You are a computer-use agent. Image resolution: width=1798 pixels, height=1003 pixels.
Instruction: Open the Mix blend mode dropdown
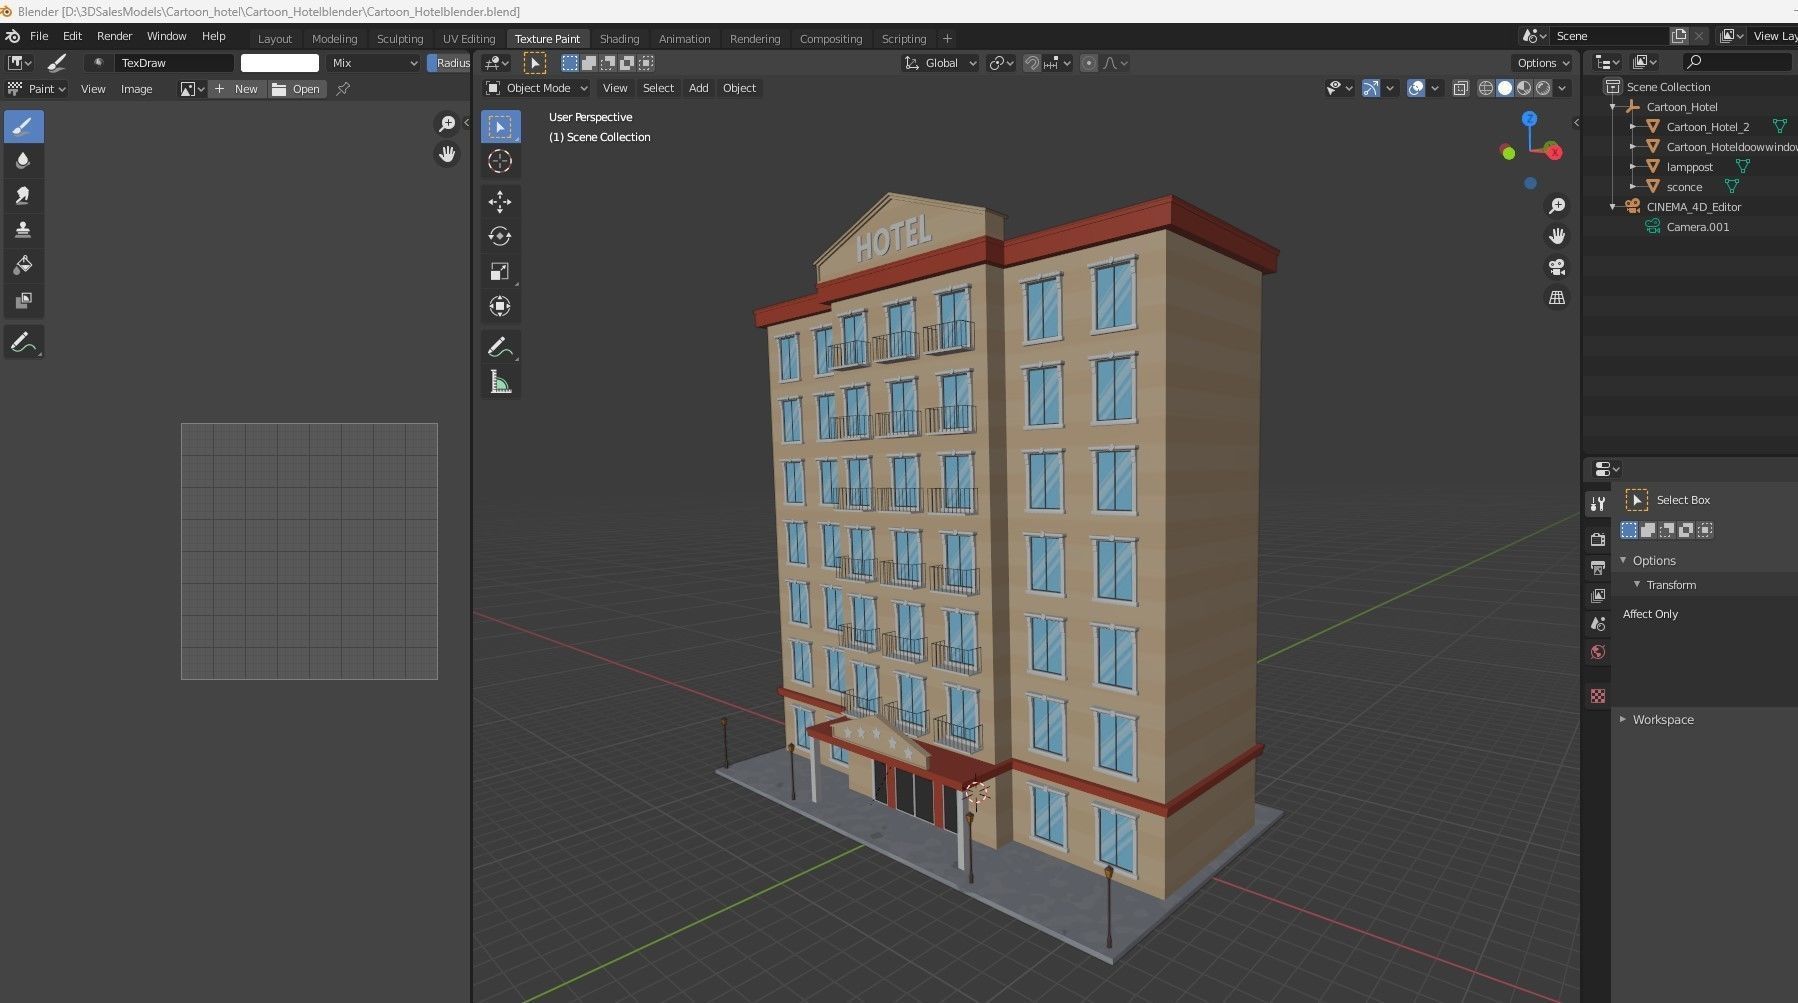pos(375,63)
